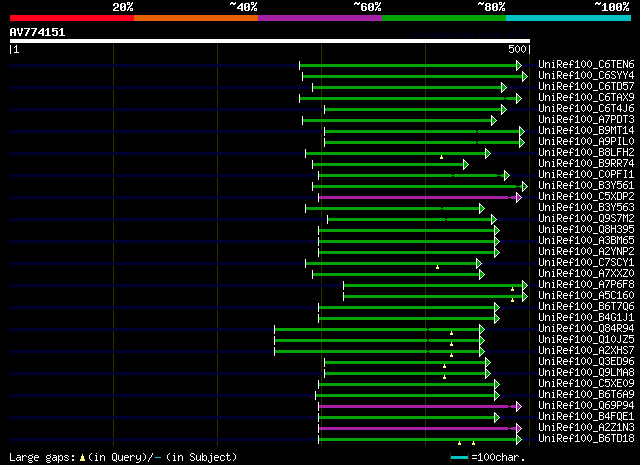The height and width of the screenshot is (465, 640).
Task: Open the UniRef100_C0PFI1 label
Action: (586, 175)
